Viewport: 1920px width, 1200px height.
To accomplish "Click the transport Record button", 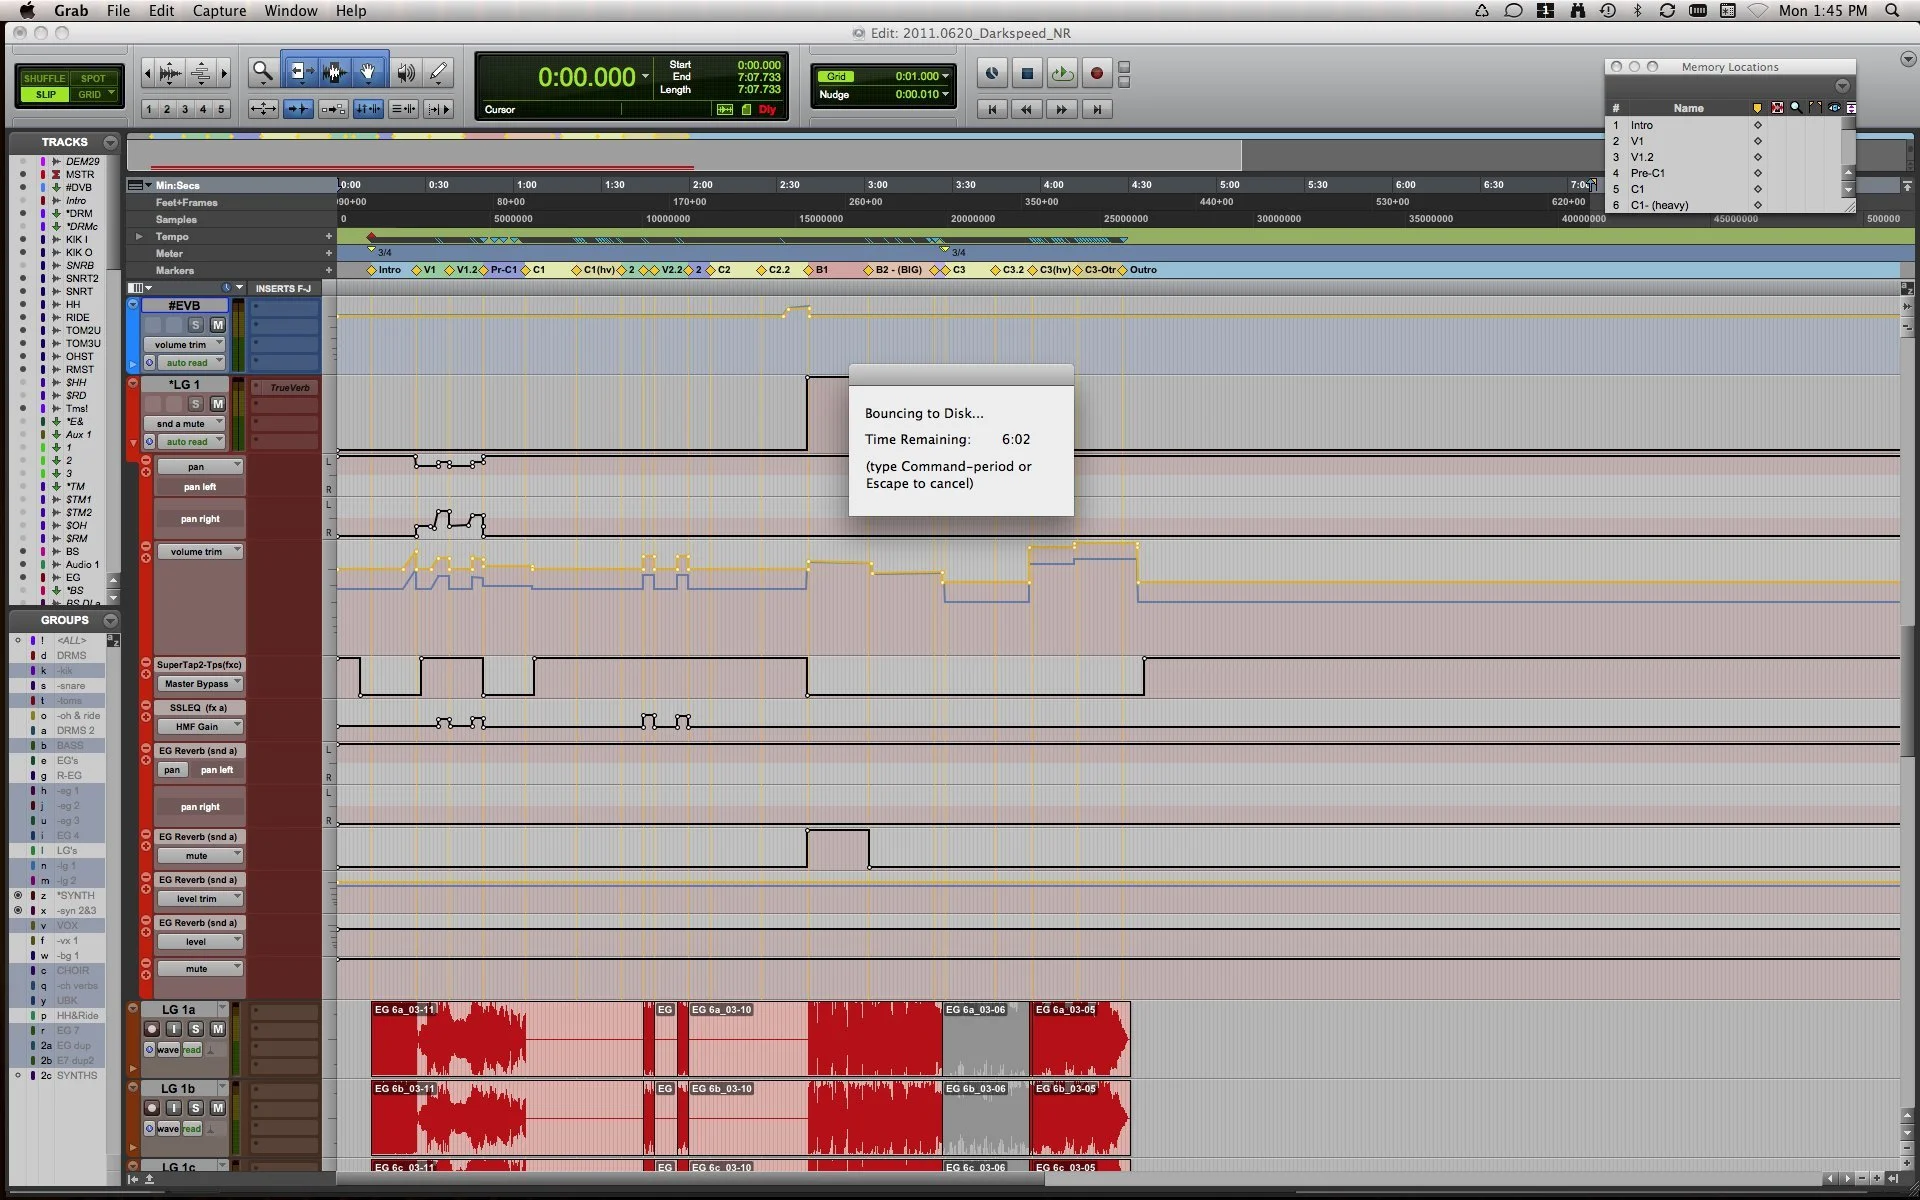I will [1096, 73].
